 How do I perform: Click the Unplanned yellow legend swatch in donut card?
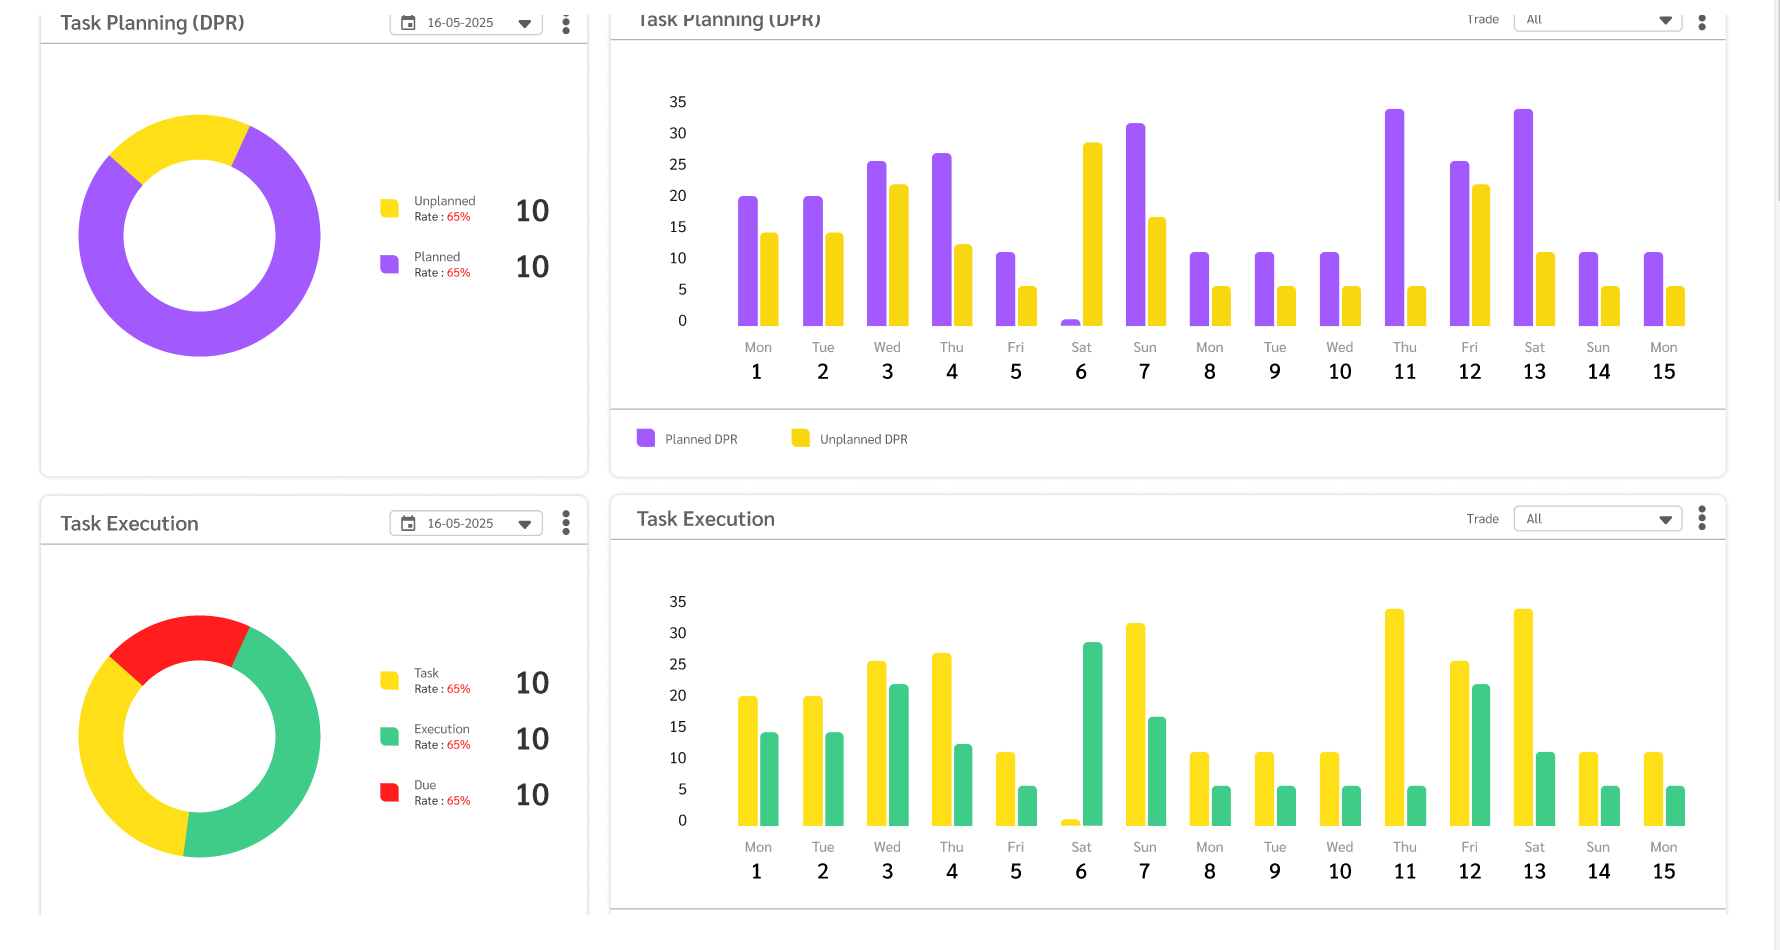(x=390, y=208)
